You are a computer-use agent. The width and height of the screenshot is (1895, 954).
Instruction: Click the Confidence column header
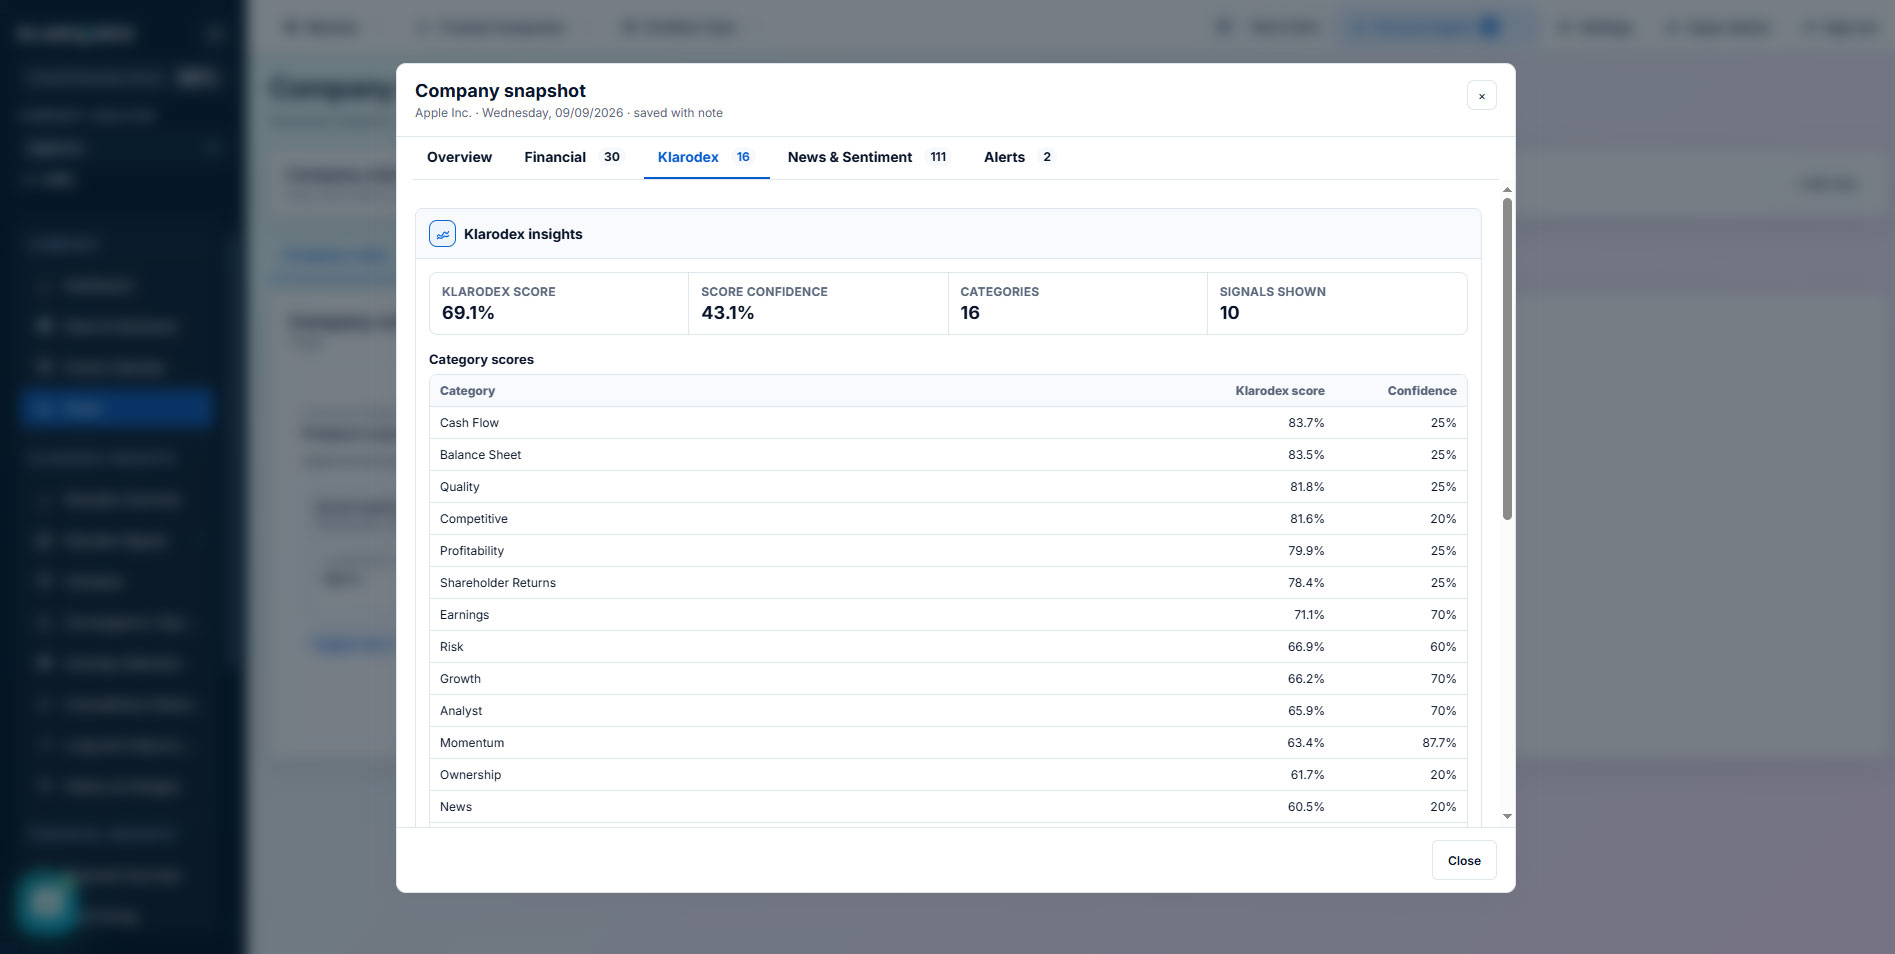click(x=1422, y=391)
